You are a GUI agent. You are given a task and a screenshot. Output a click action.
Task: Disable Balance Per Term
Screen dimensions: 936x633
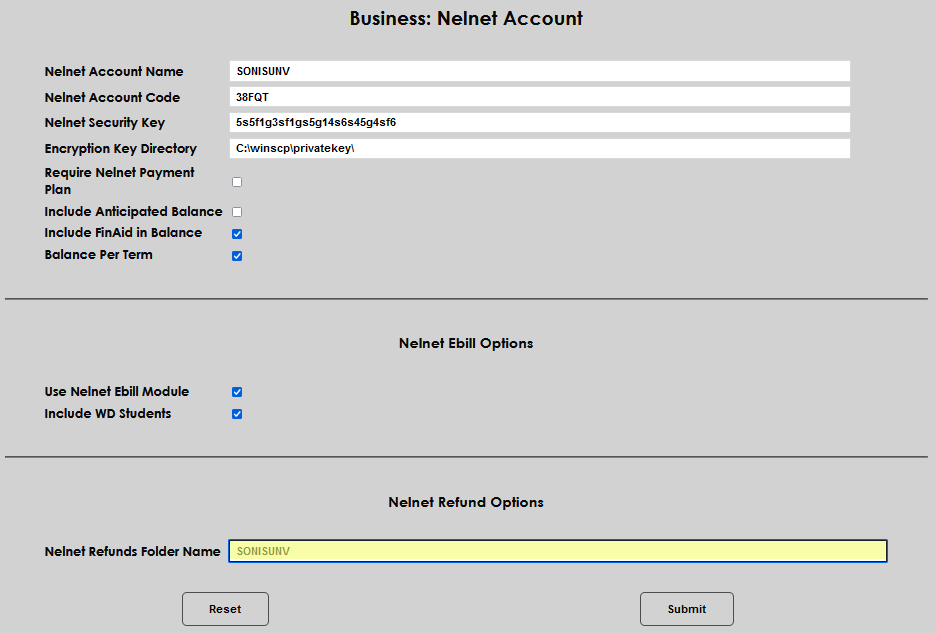(236, 255)
